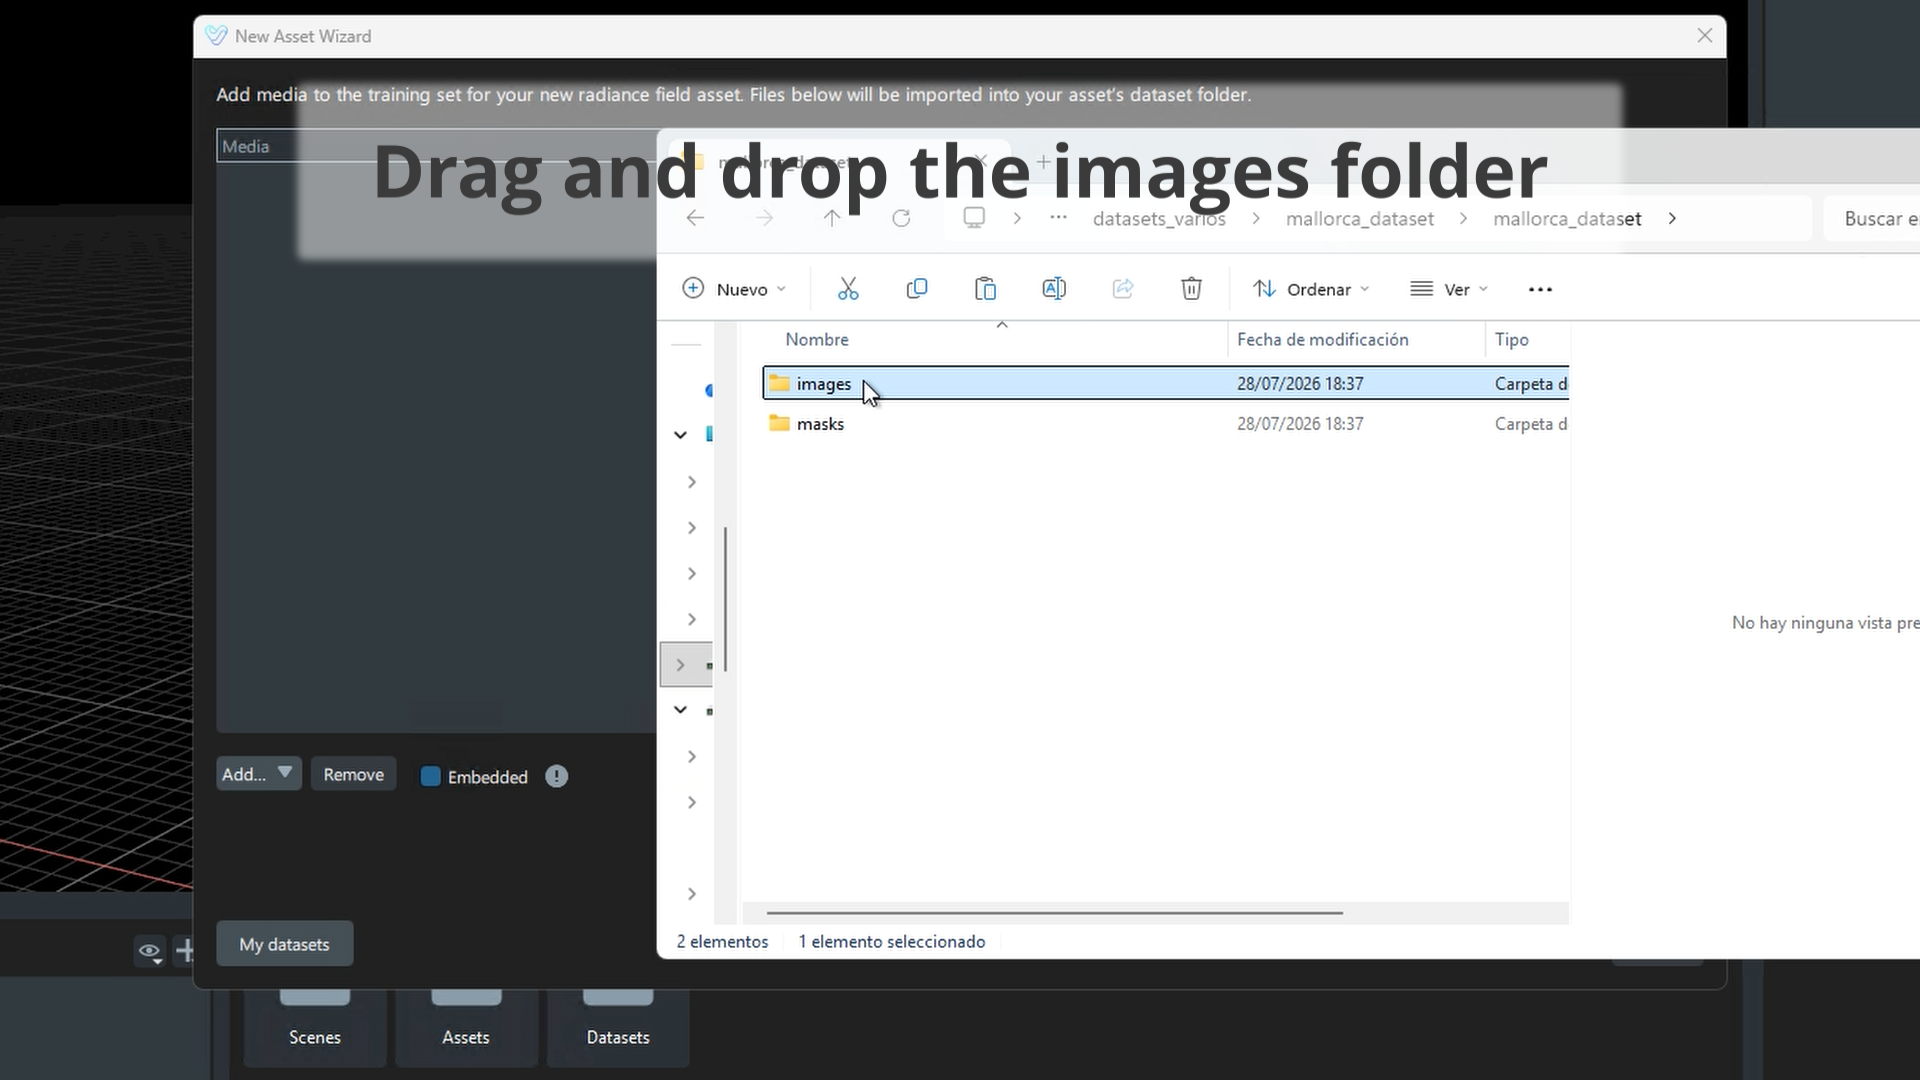Go up one folder level

[x=832, y=218]
